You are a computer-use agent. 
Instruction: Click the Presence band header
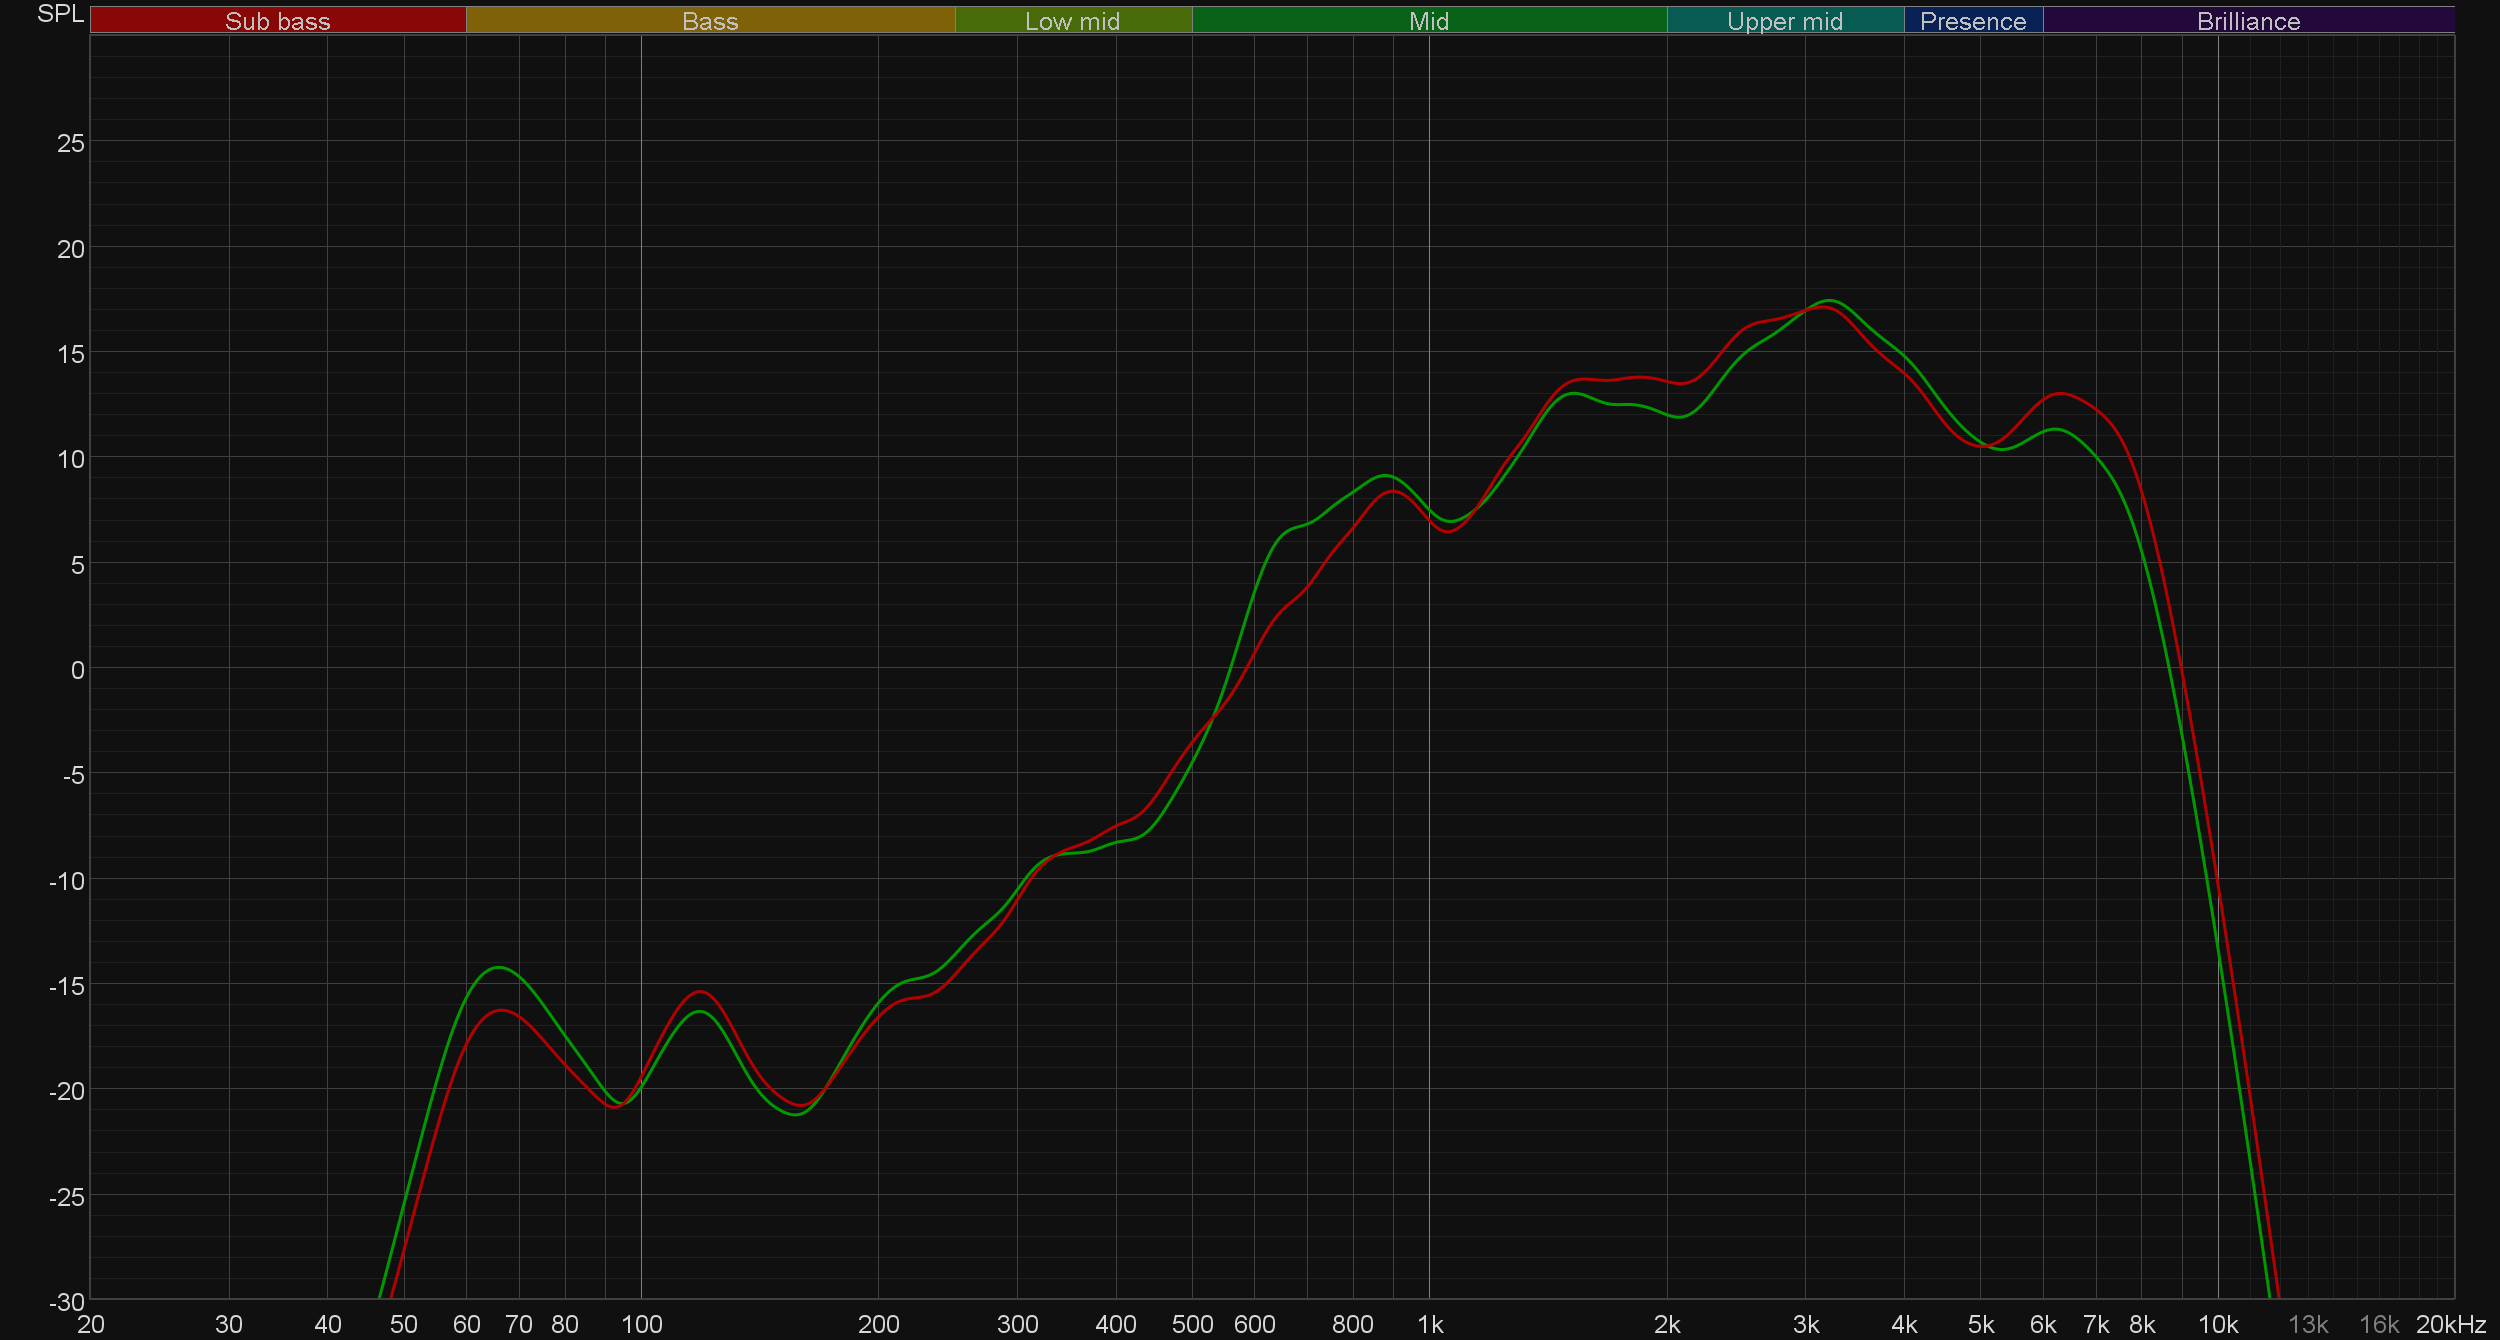click(x=1972, y=21)
